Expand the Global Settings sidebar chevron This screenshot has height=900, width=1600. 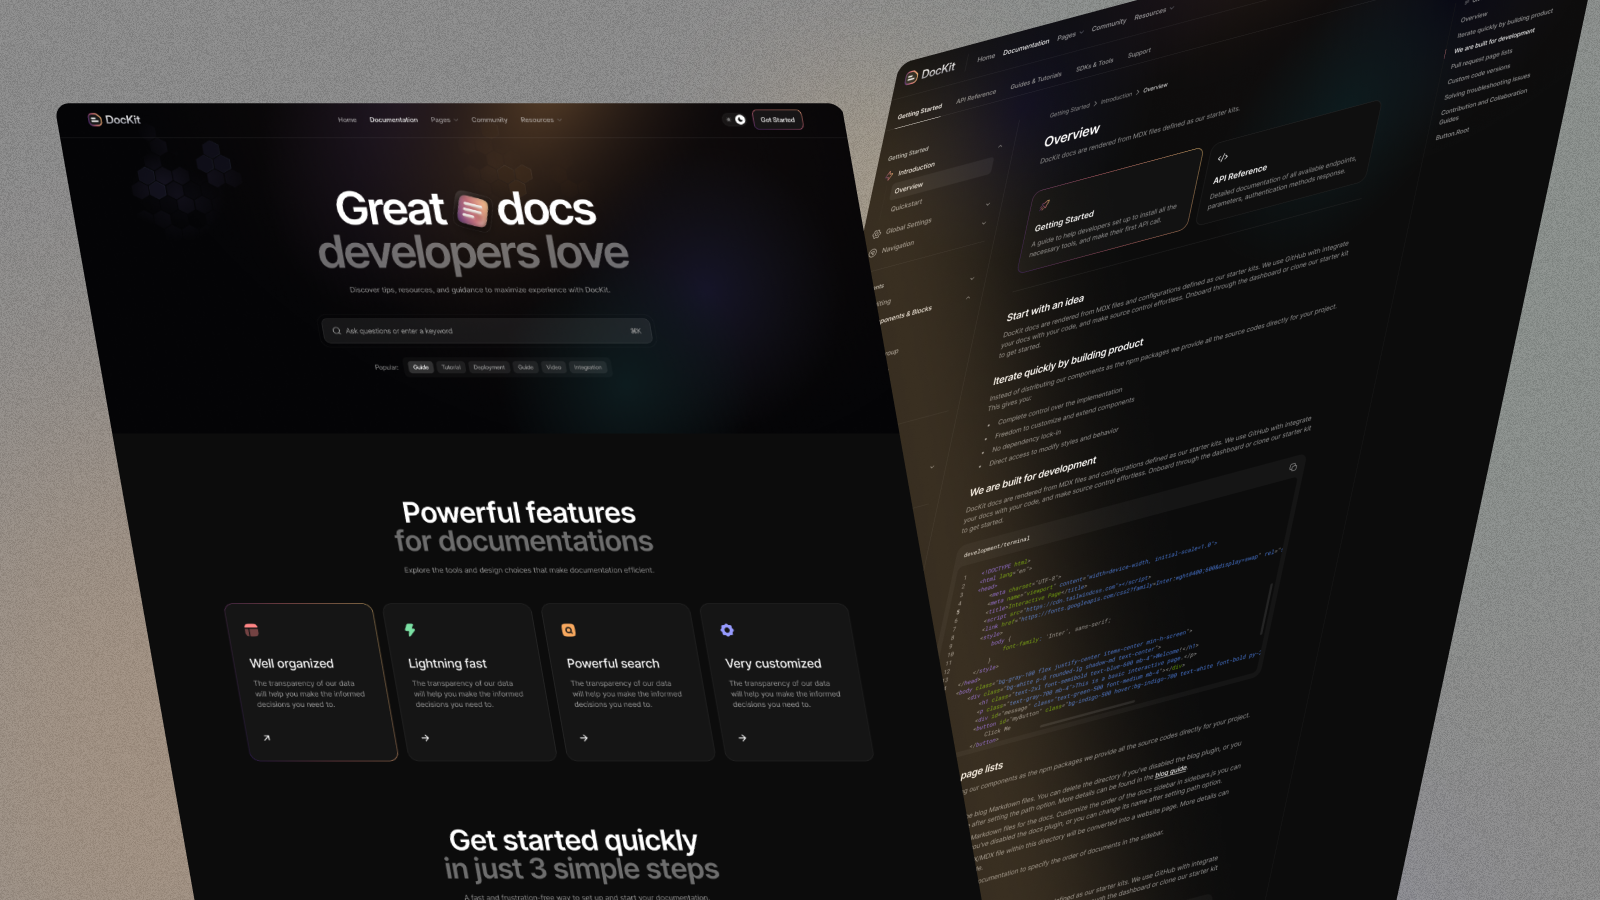(987, 205)
